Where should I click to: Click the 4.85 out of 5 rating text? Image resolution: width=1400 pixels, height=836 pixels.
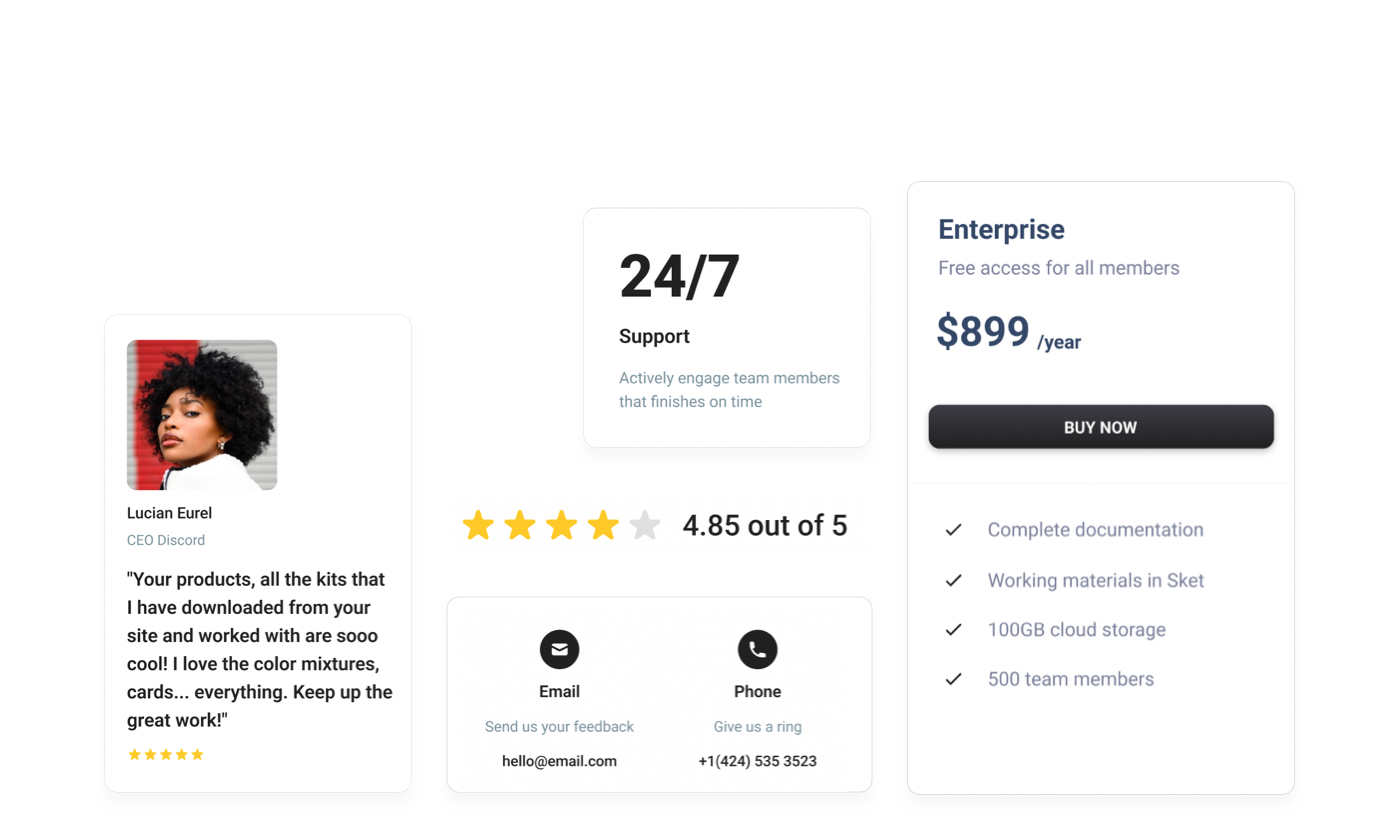pyautogui.click(x=765, y=525)
